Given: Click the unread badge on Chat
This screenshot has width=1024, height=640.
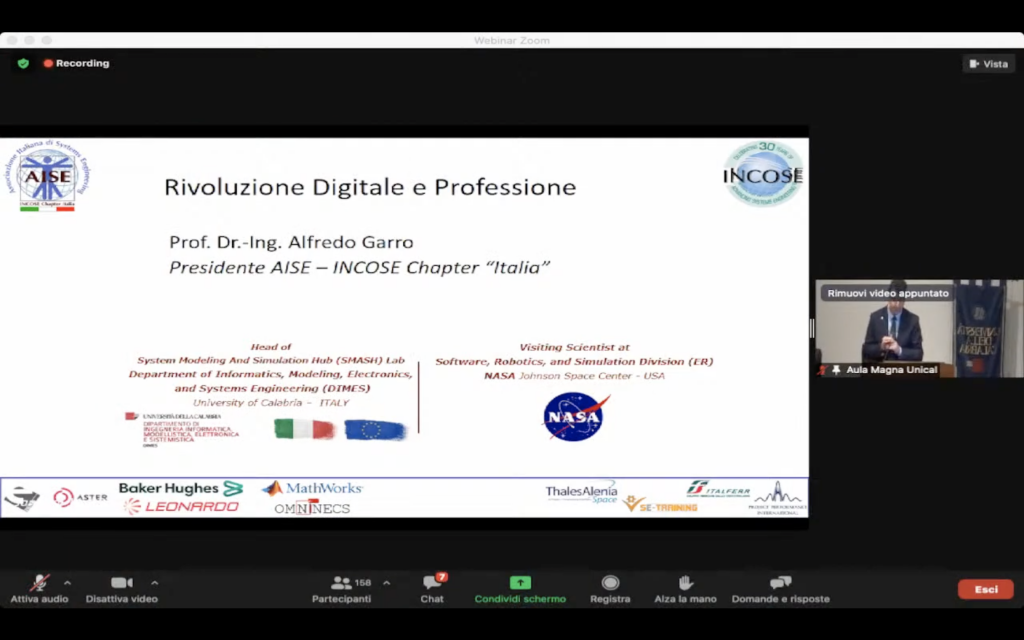Looking at the screenshot, I should click(442, 577).
